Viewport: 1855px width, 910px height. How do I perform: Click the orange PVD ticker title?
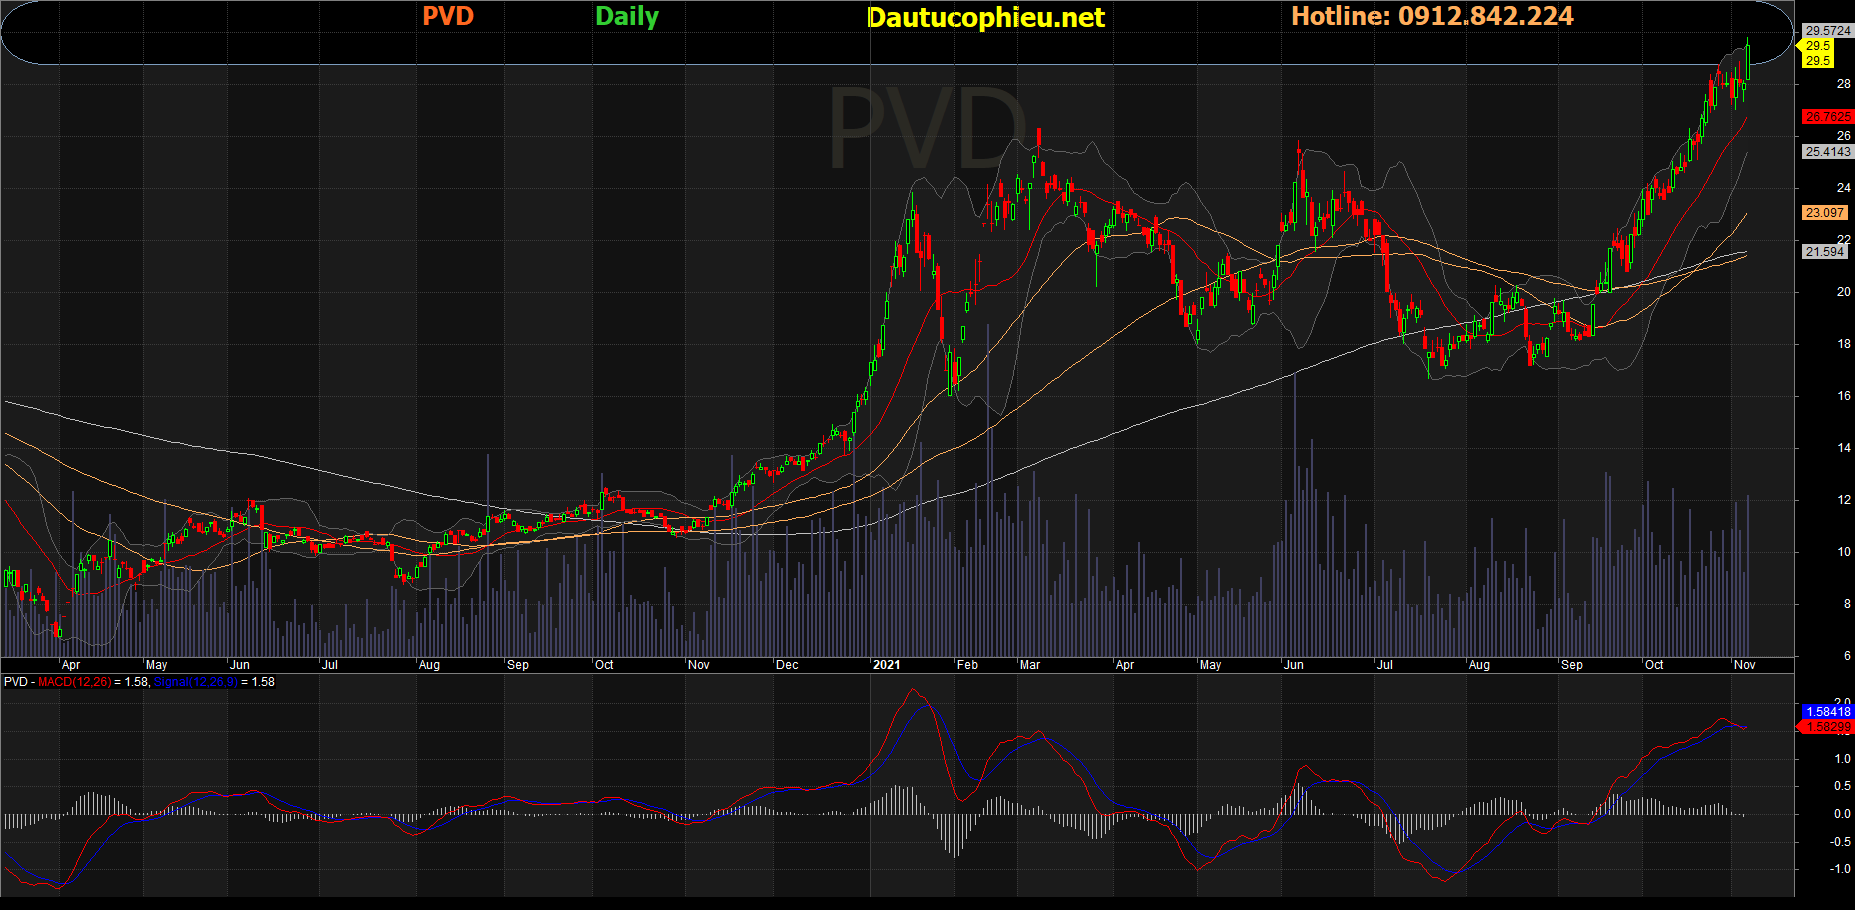(447, 16)
